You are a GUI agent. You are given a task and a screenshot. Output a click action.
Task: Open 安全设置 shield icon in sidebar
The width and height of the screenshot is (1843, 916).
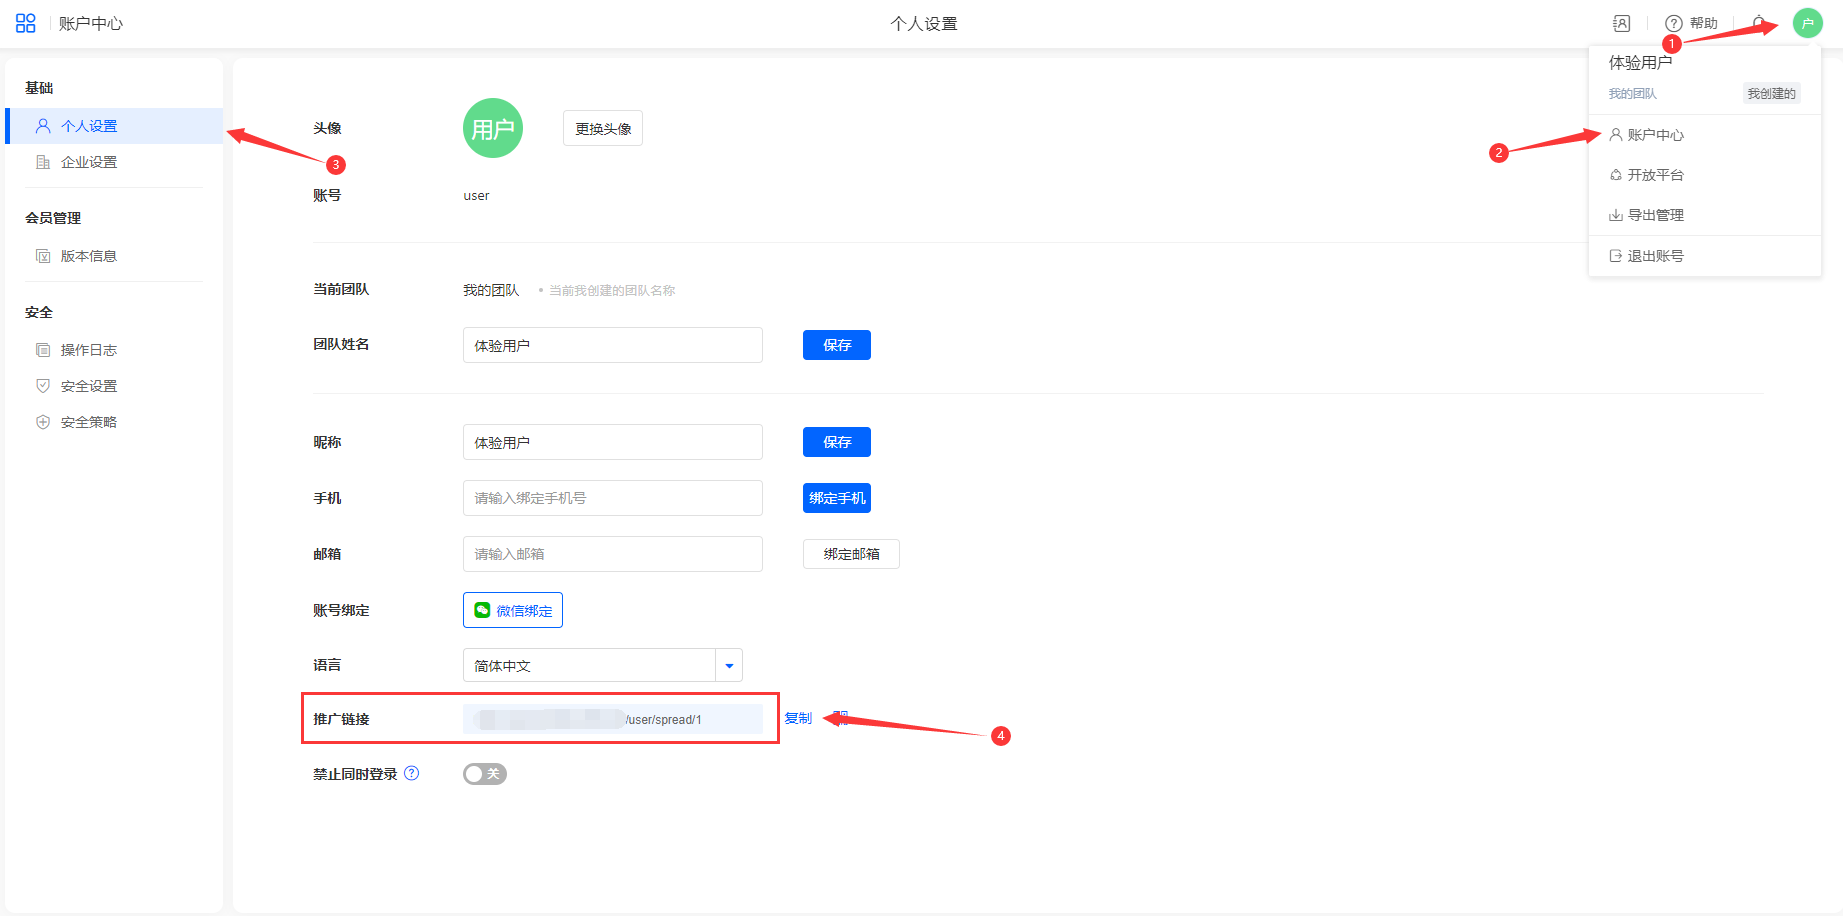tap(43, 386)
